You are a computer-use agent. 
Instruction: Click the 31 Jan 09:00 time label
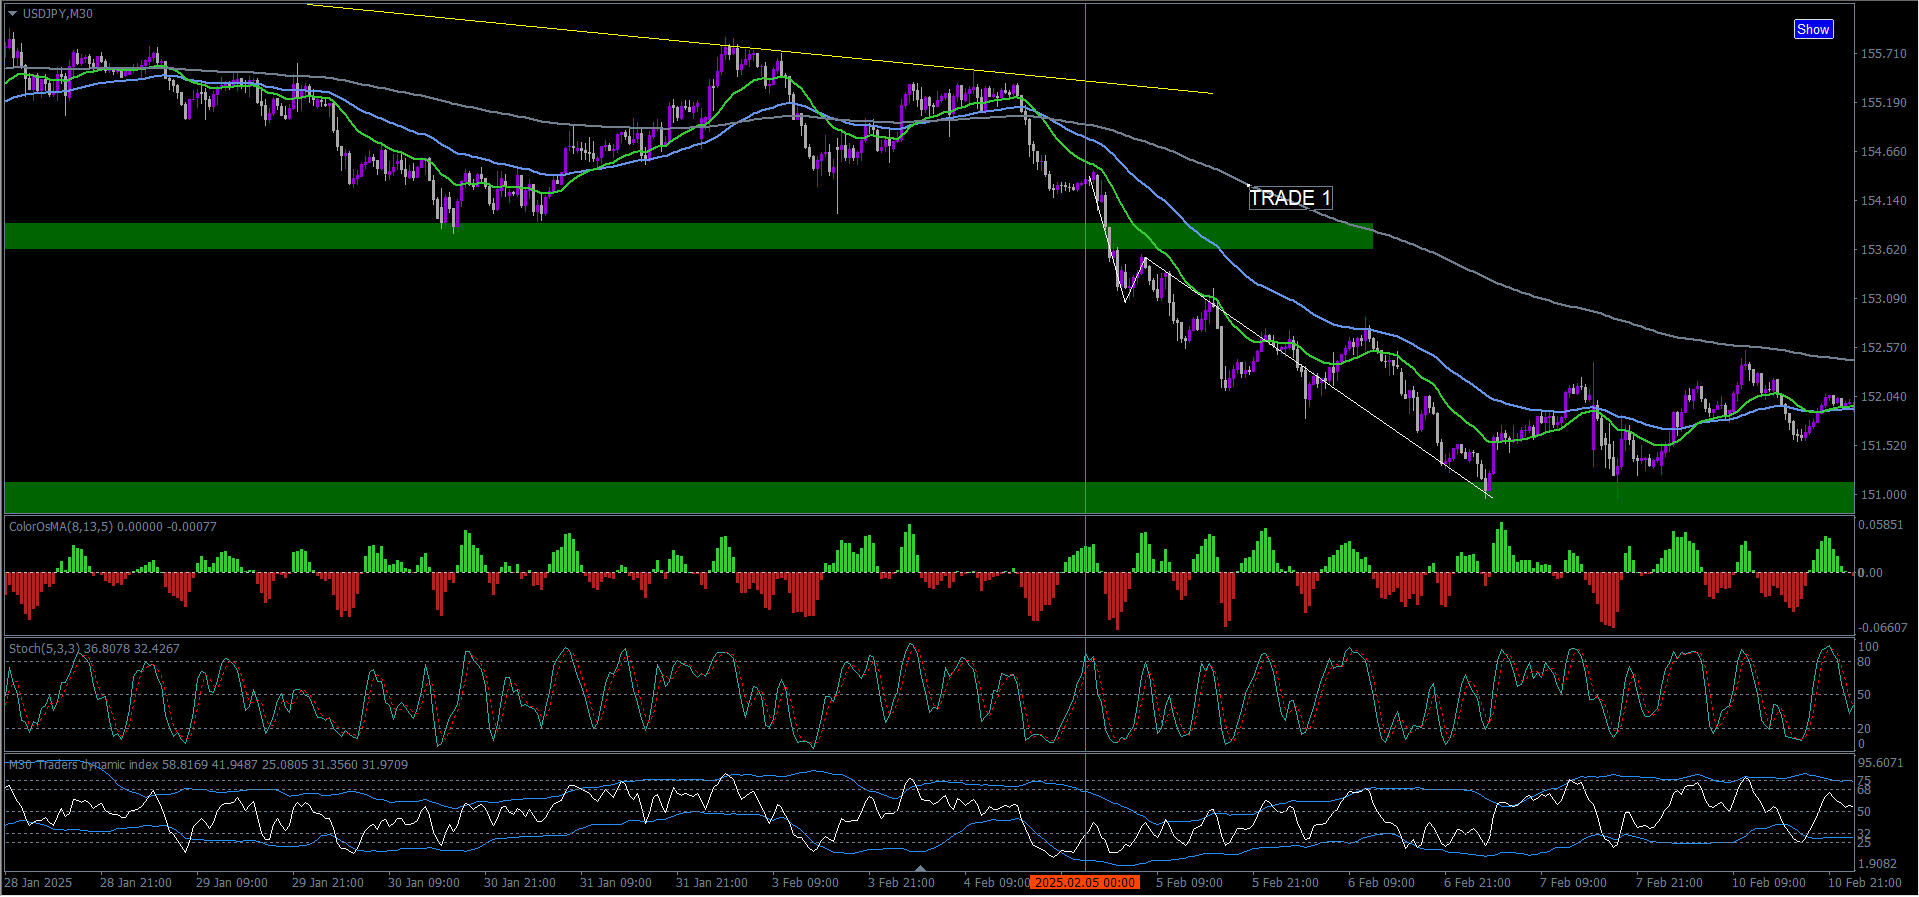(x=615, y=882)
